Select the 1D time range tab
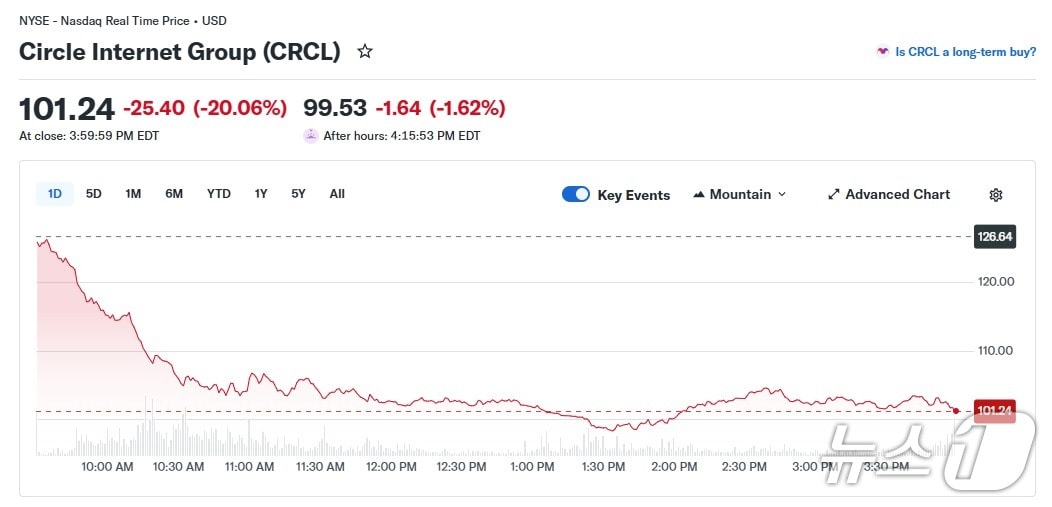The width and height of the screenshot is (1052, 507). [55, 194]
